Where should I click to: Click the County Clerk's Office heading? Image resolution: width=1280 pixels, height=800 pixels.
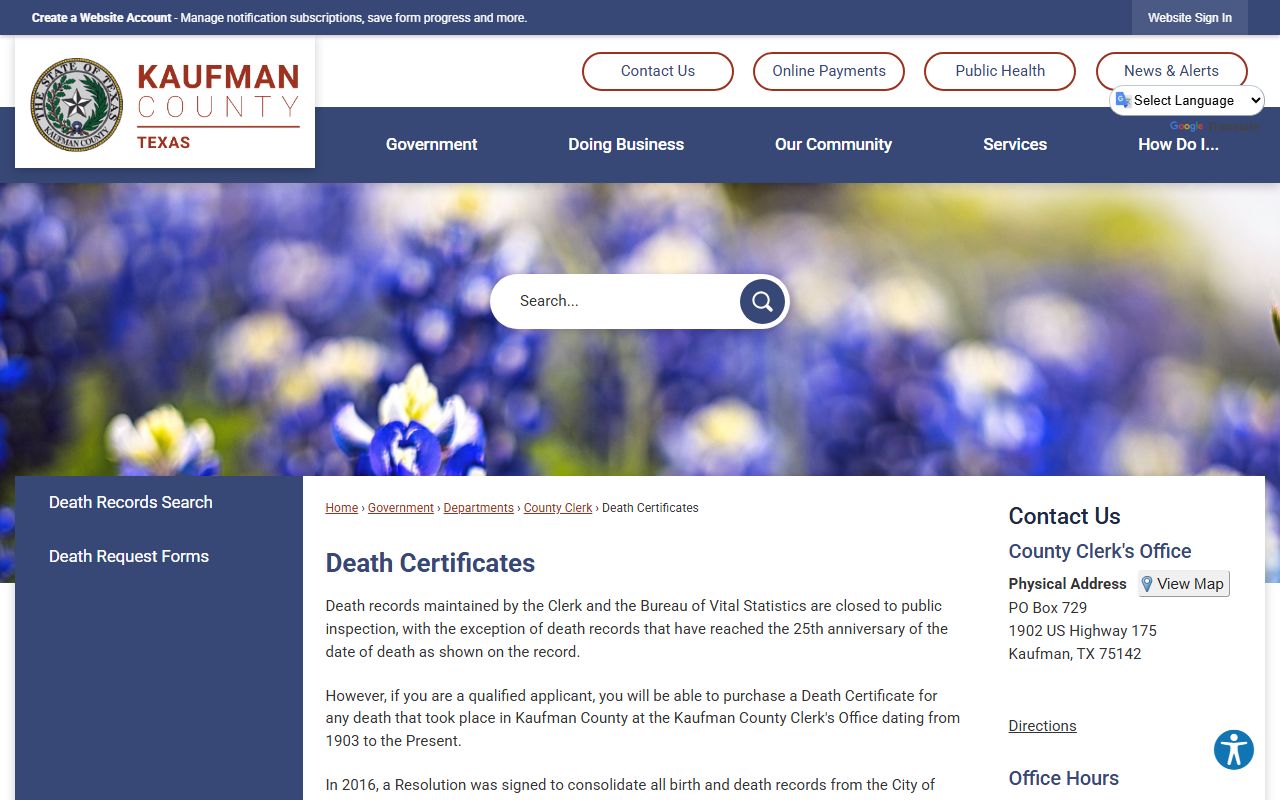click(x=1100, y=551)
